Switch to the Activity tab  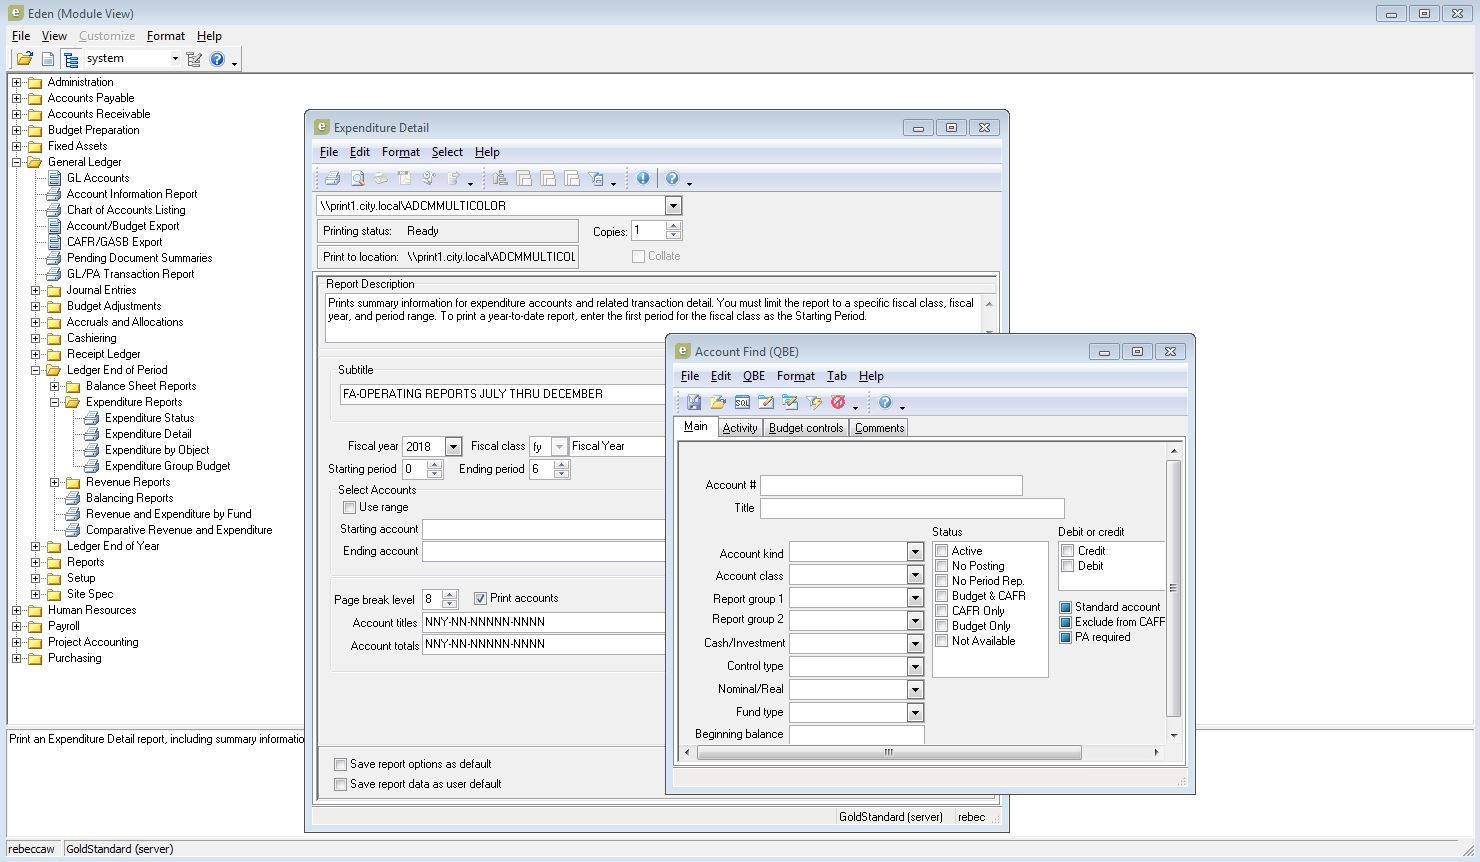[x=739, y=428]
